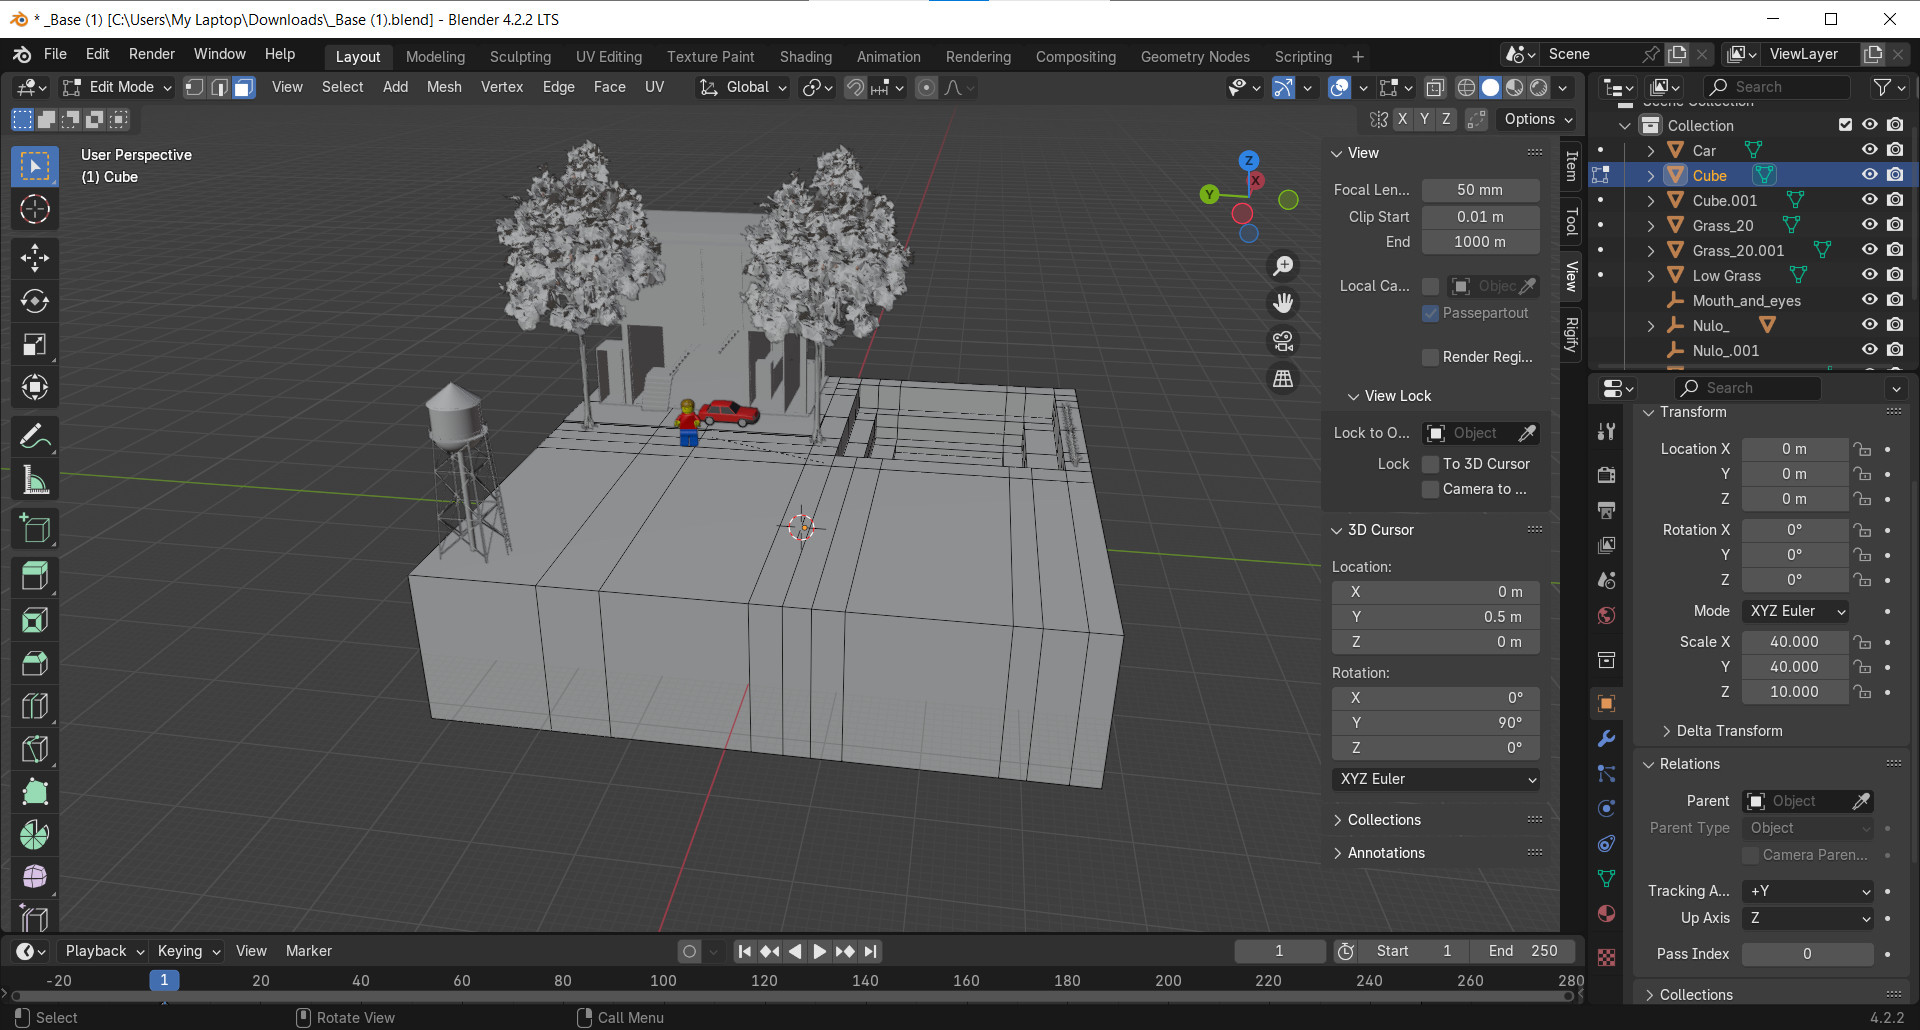Image resolution: width=1920 pixels, height=1030 pixels.
Task: Click the Scale X 40.000 field
Action: [x=1794, y=642]
